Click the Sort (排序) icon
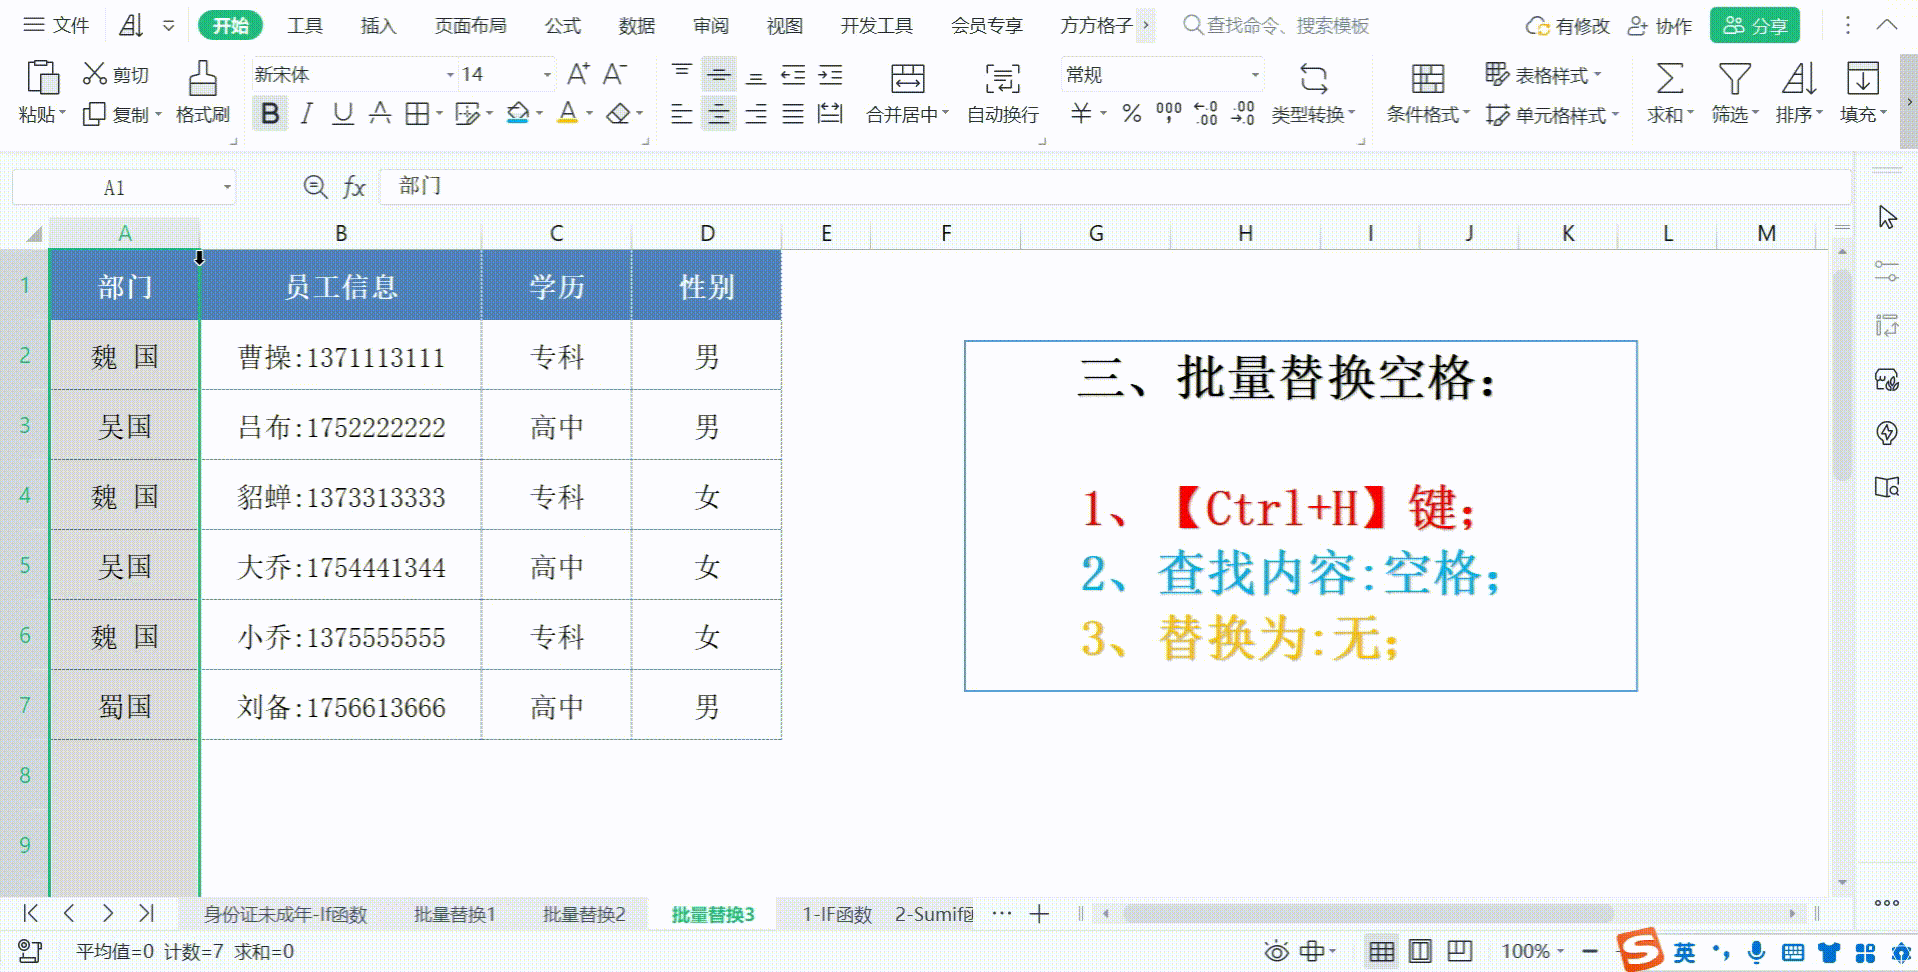The width and height of the screenshot is (1918, 972). coord(1799,78)
